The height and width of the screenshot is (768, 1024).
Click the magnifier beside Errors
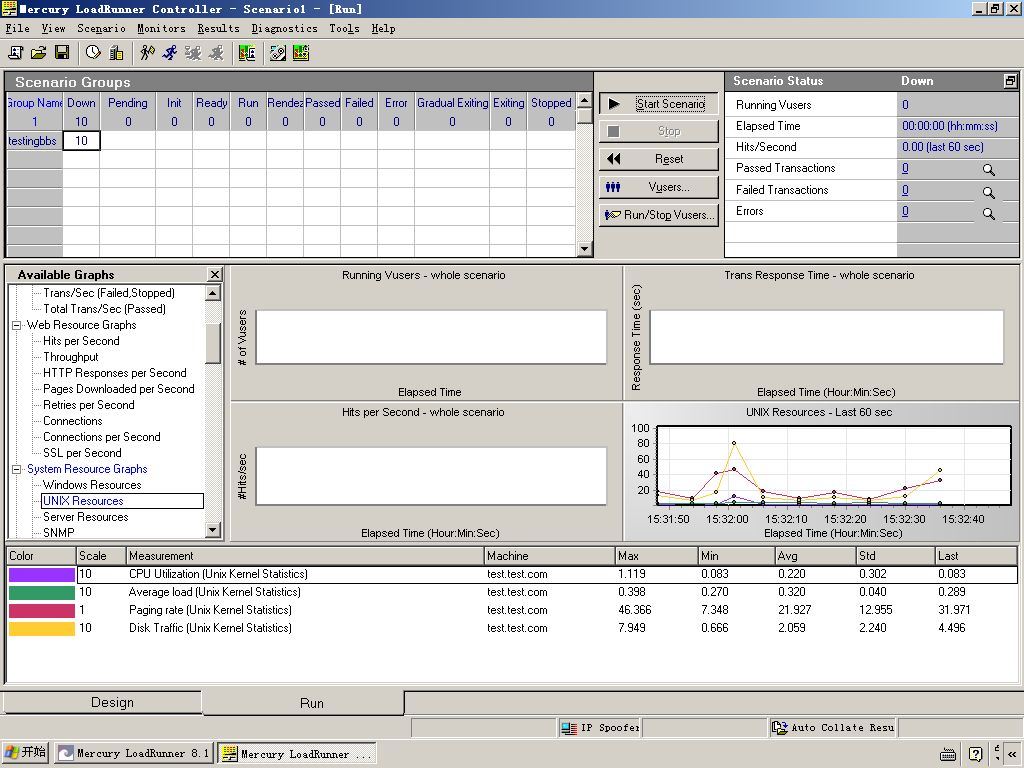tap(989, 214)
